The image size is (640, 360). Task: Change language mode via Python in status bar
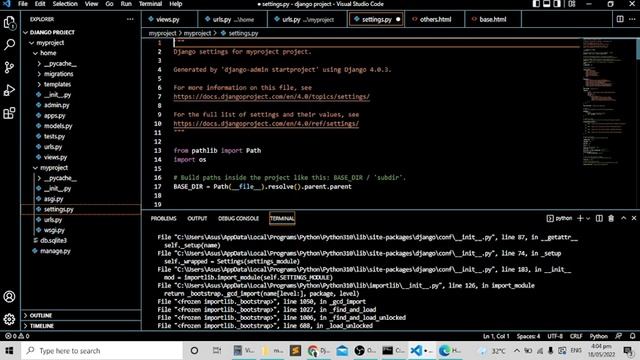point(598,336)
